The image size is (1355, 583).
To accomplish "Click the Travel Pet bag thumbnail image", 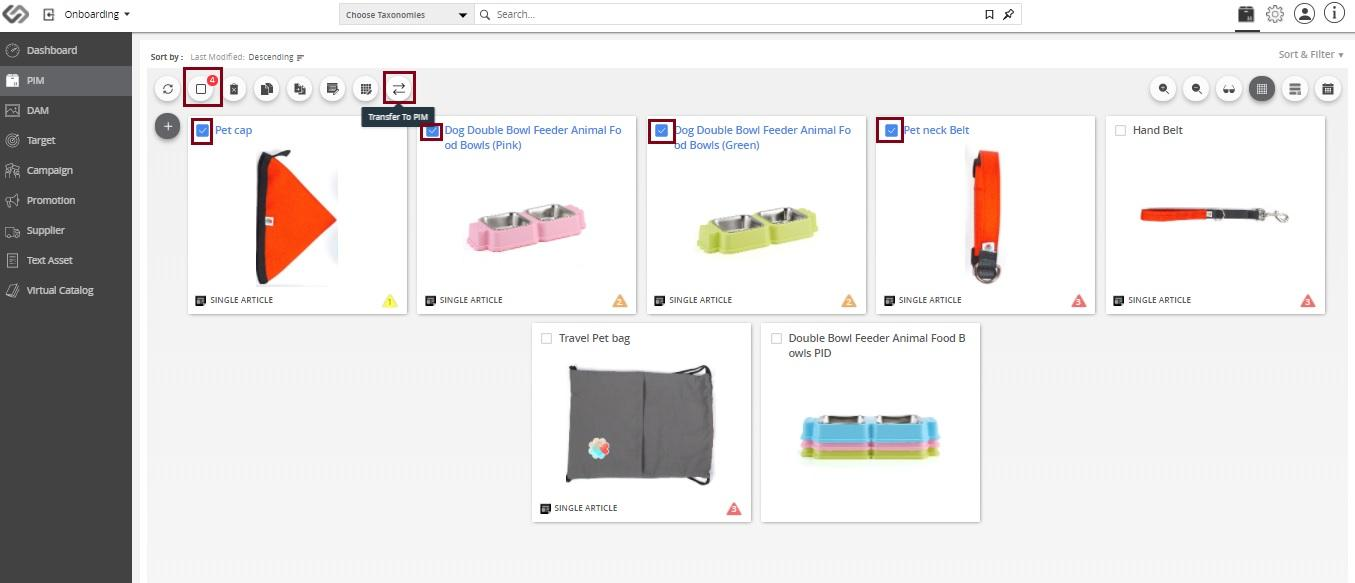I will click(641, 424).
